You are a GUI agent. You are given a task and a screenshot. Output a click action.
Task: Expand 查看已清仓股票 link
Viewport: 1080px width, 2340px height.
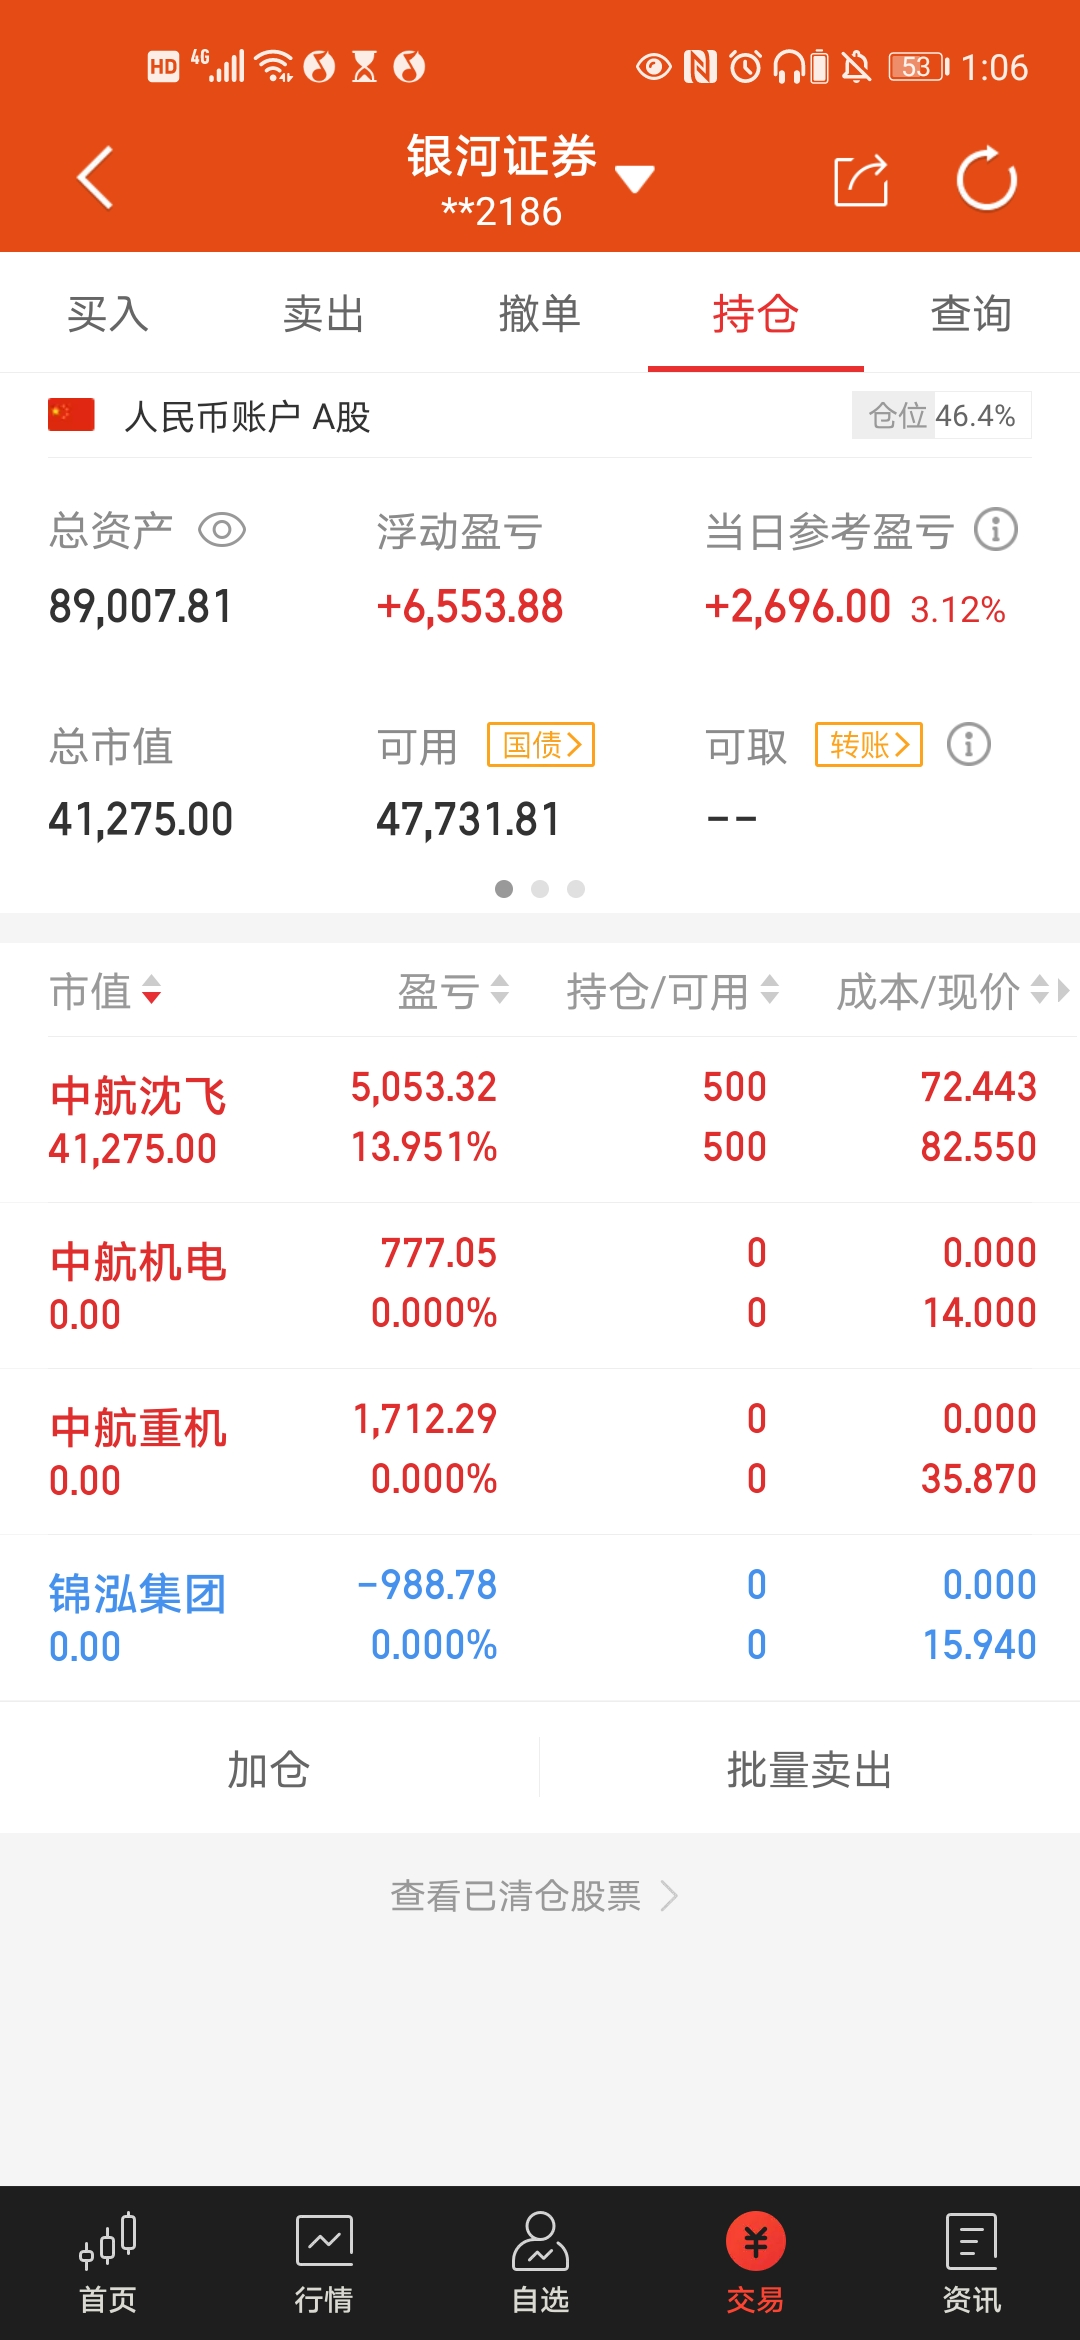534,1896
